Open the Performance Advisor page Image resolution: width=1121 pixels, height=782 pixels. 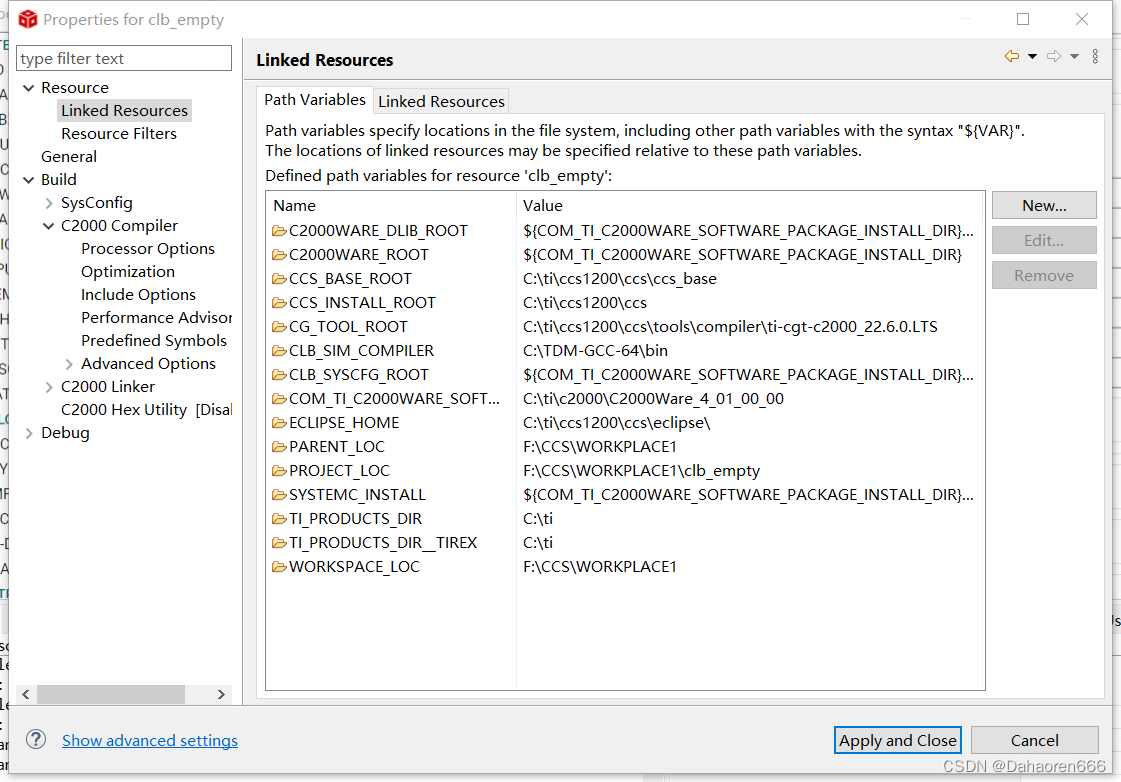157,317
